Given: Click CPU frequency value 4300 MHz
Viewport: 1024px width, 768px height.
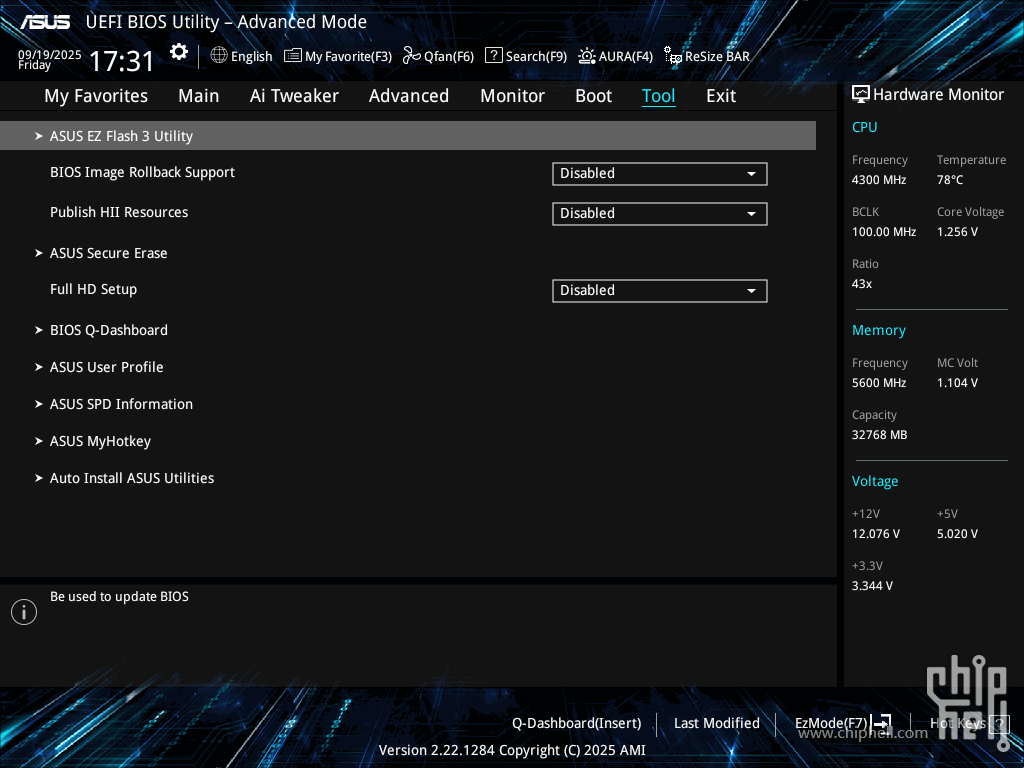Looking at the screenshot, I should (878, 180).
